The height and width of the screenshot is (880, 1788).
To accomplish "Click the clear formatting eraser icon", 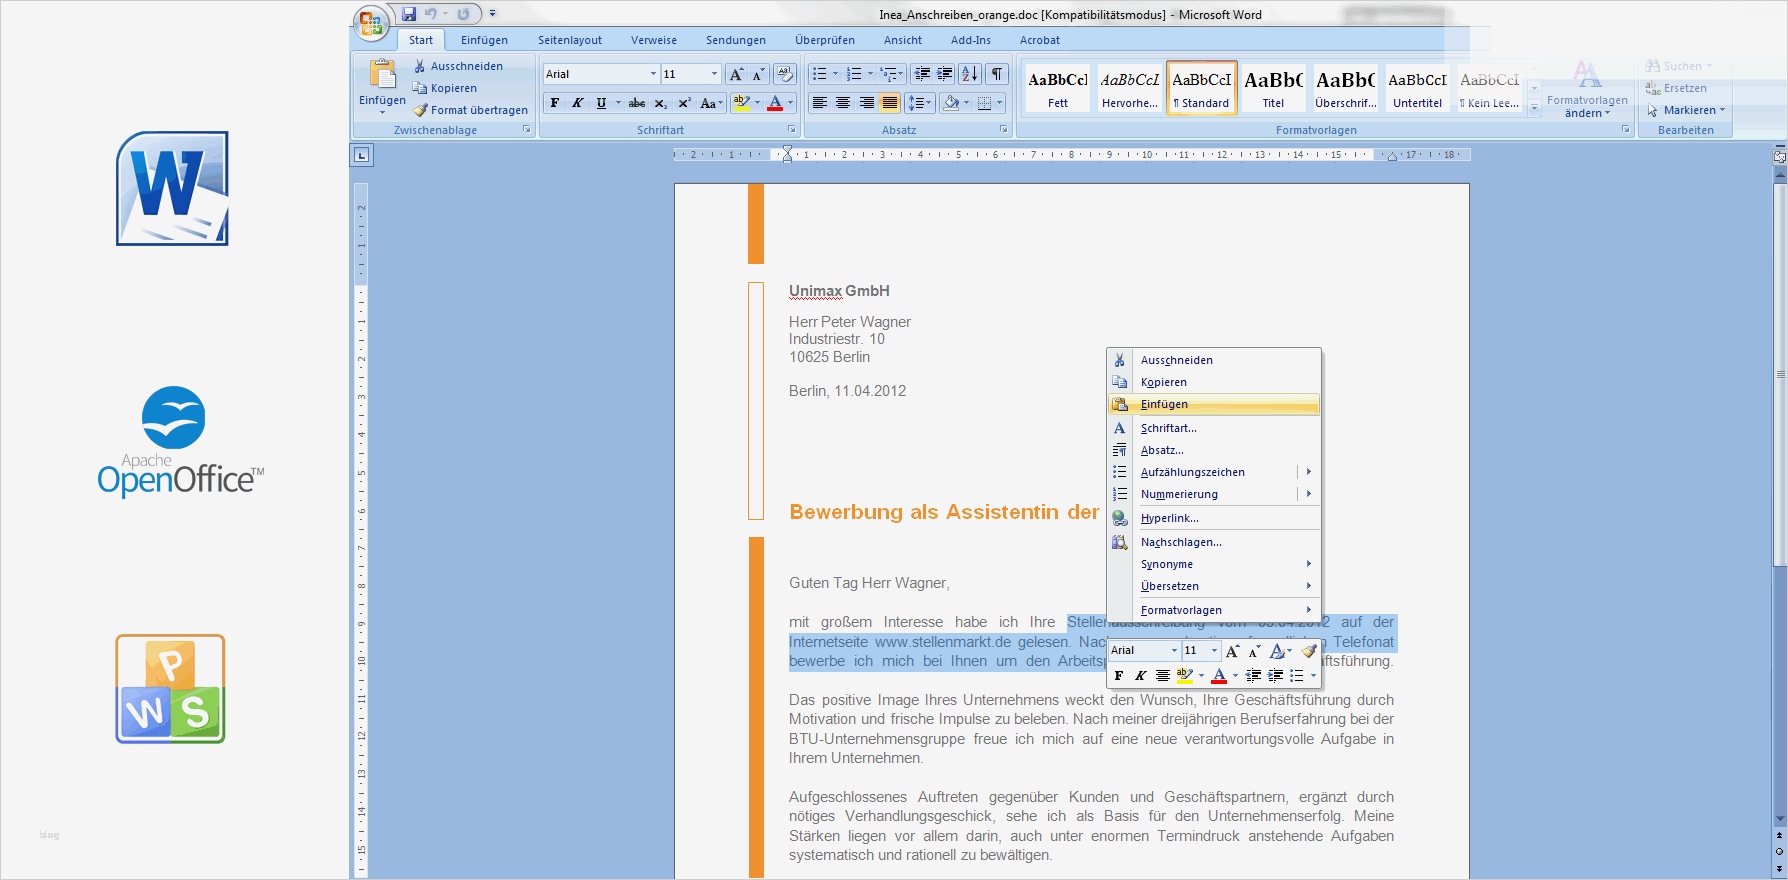I will (785, 74).
